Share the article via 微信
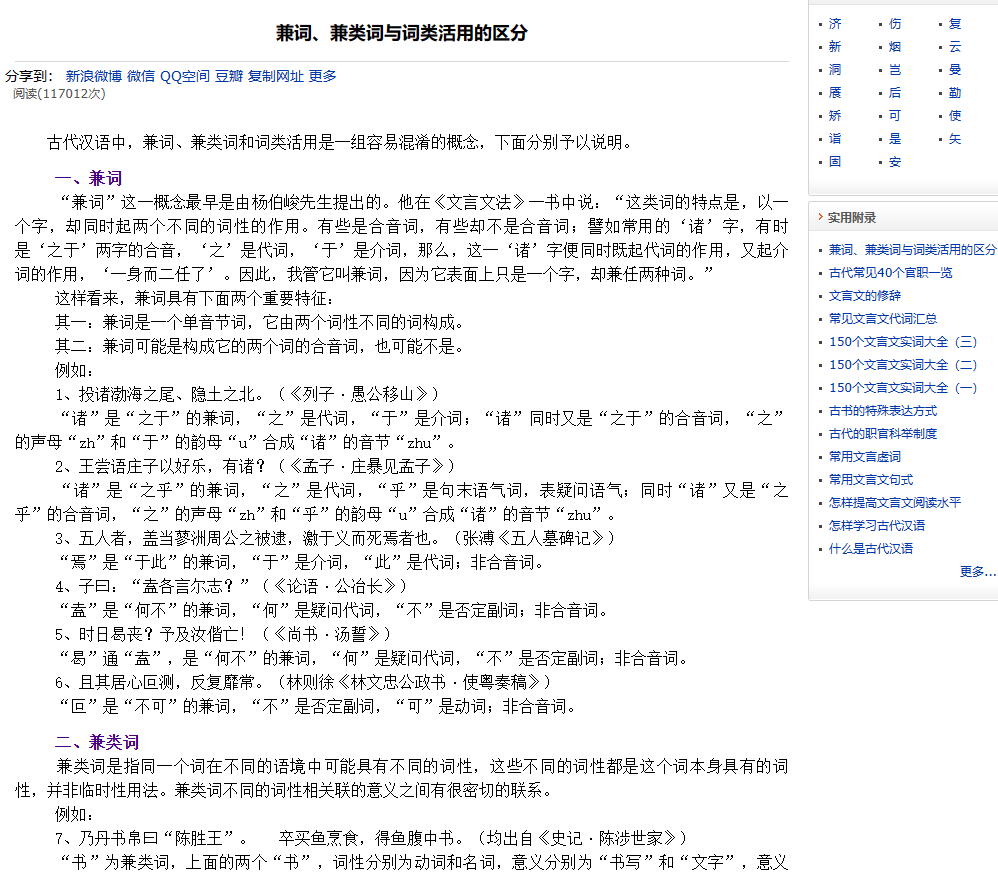 (x=141, y=76)
